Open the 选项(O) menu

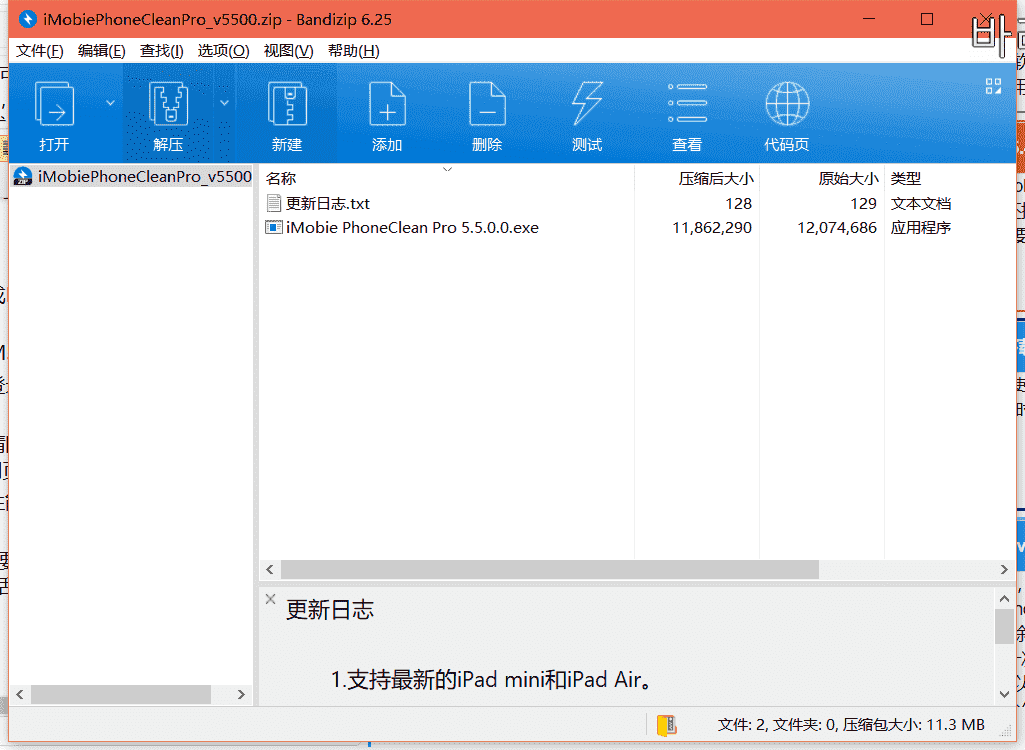tap(223, 51)
